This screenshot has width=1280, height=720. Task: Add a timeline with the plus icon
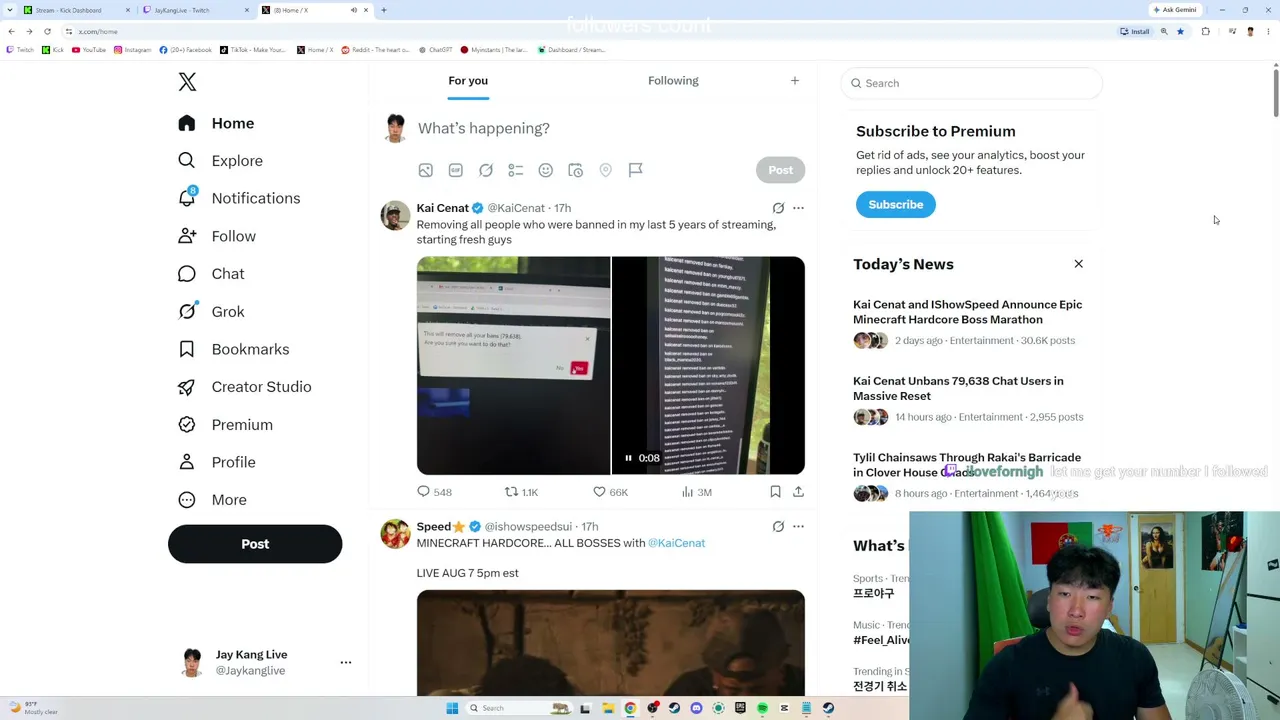tap(795, 81)
